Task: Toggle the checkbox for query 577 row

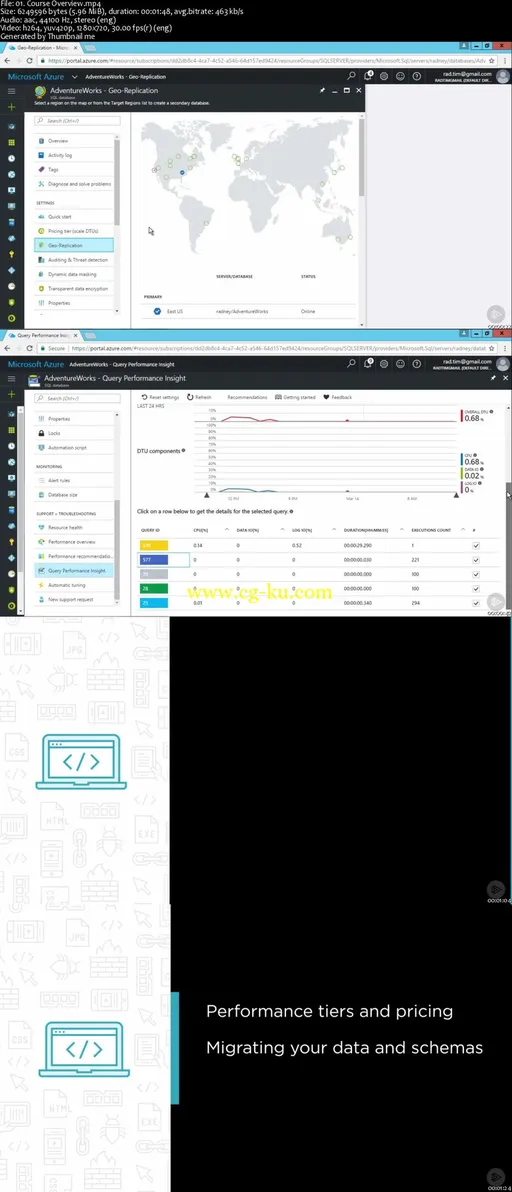Action: [x=476, y=560]
